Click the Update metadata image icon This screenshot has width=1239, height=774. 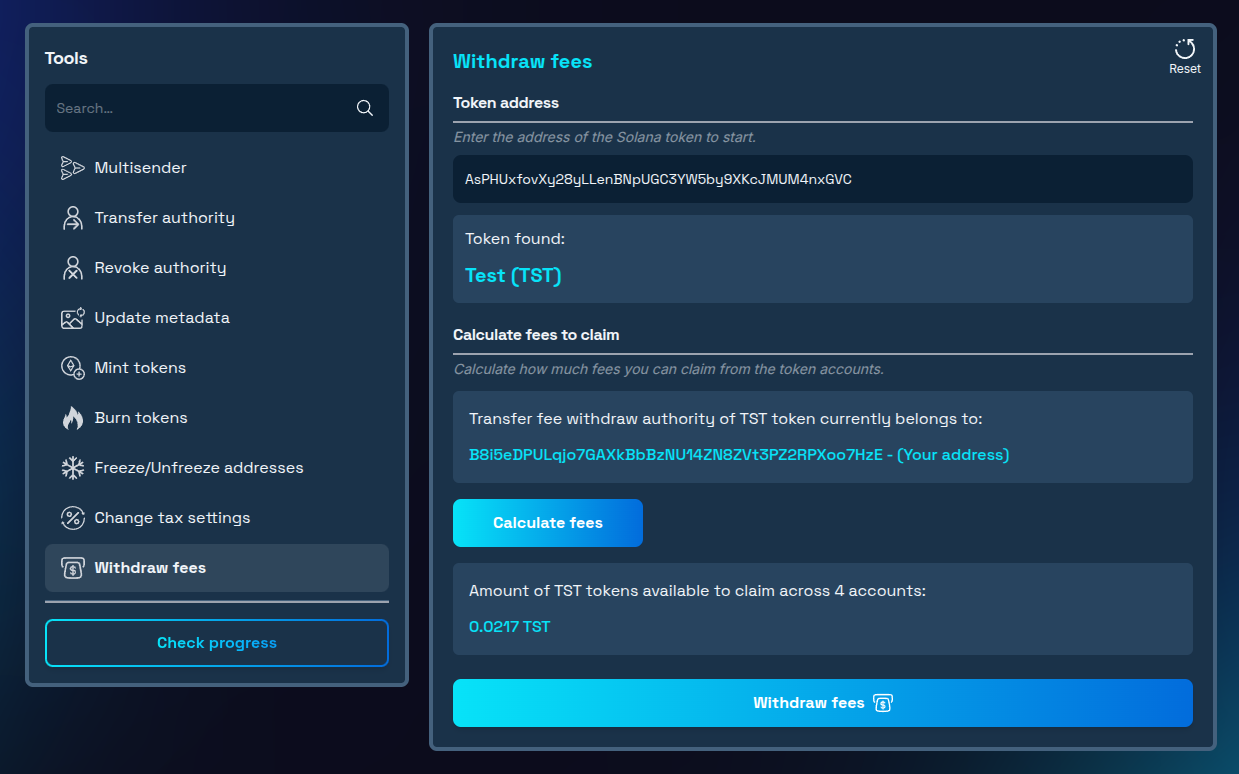click(72, 318)
